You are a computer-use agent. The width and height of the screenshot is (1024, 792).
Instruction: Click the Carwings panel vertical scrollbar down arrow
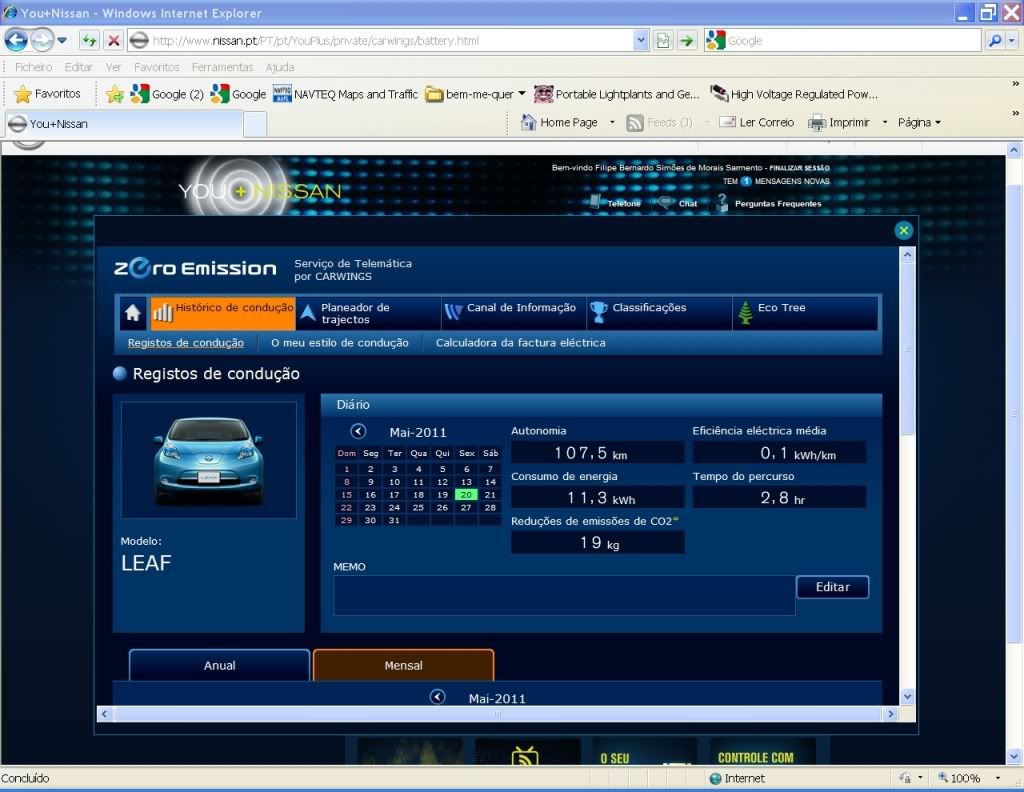pyautogui.click(x=907, y=697)
